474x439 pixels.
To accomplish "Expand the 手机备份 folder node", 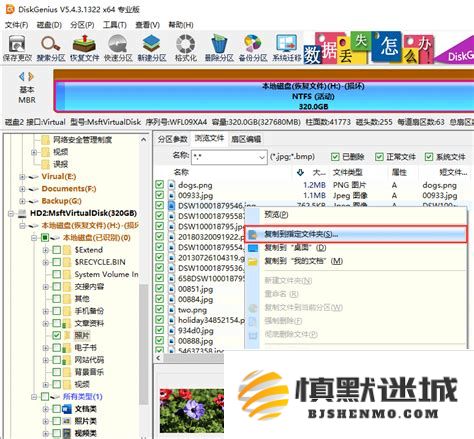I will point(45,311).
